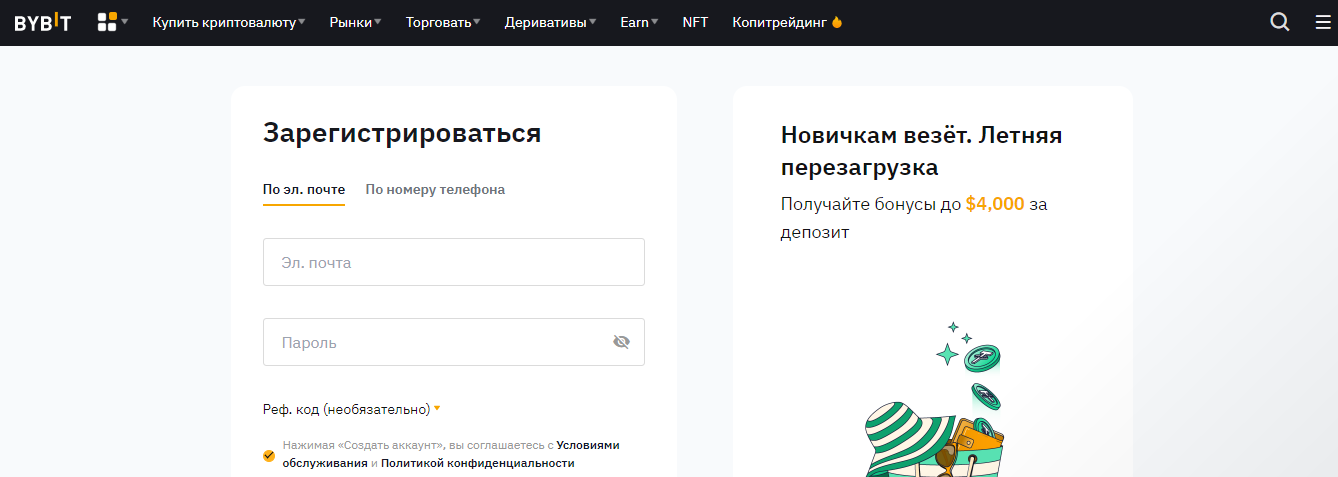
Task: Open the Политикой конфиденциальности link
Action: (478, 463)
